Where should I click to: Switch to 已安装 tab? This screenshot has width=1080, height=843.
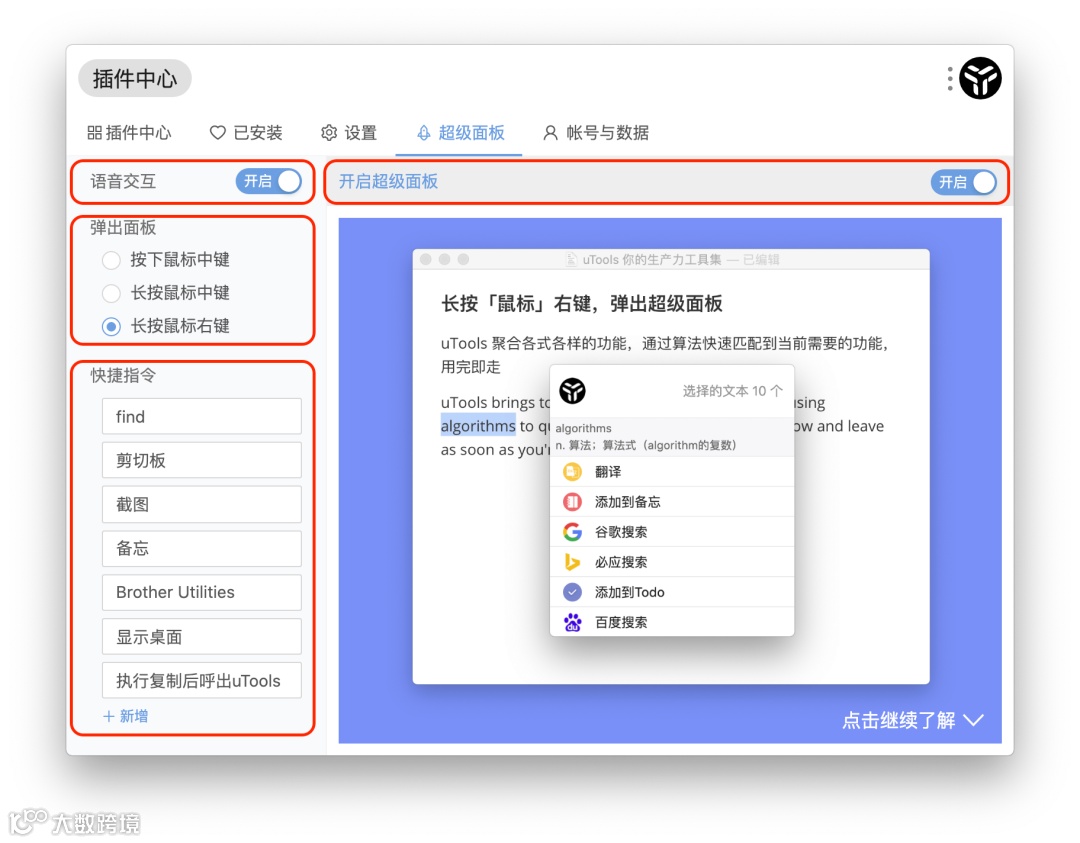[246, 132]
